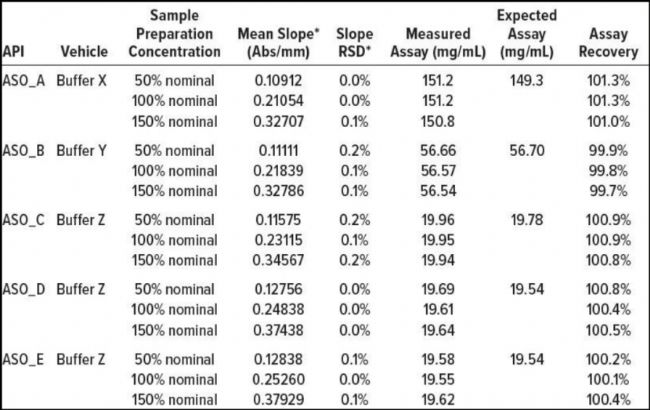Screen dimensions: 650x410
Task: Click the ASO_D row label
Action: click(25, 289)
